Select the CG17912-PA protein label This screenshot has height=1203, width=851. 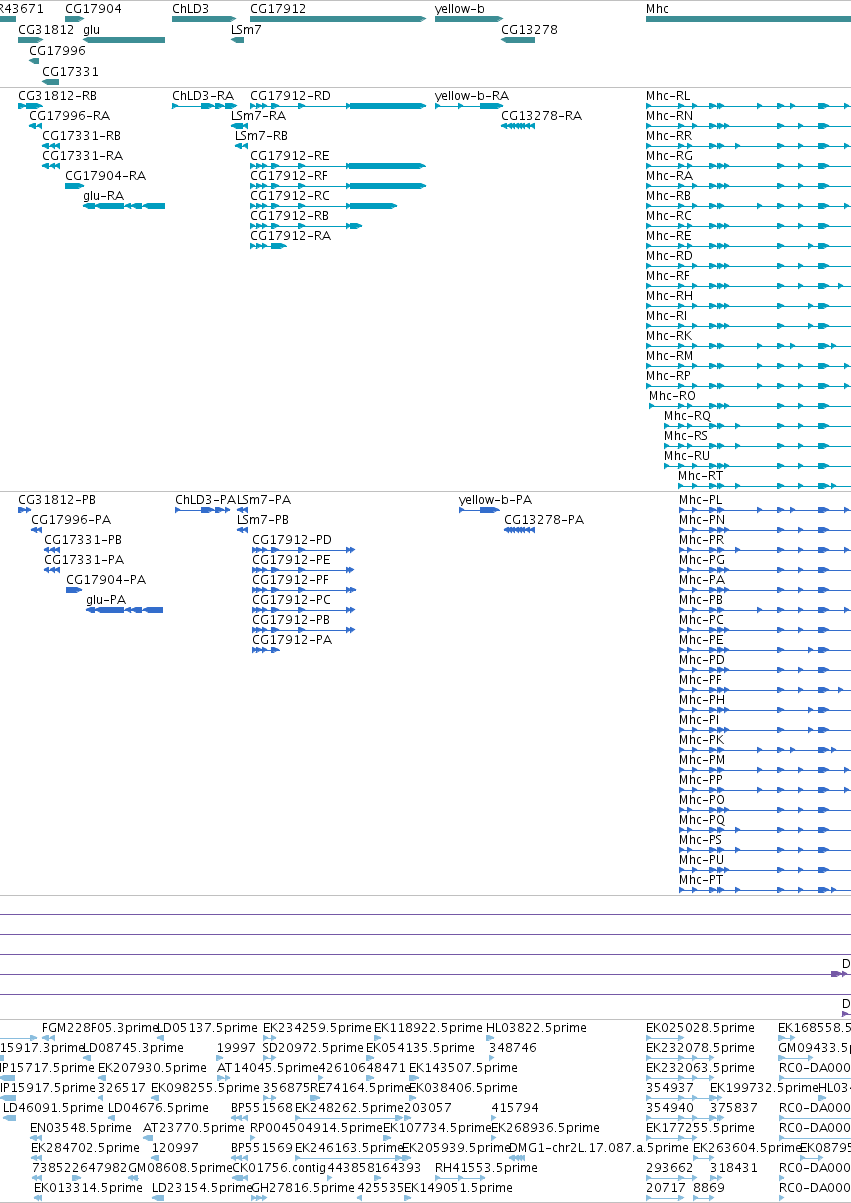(292, 640)
